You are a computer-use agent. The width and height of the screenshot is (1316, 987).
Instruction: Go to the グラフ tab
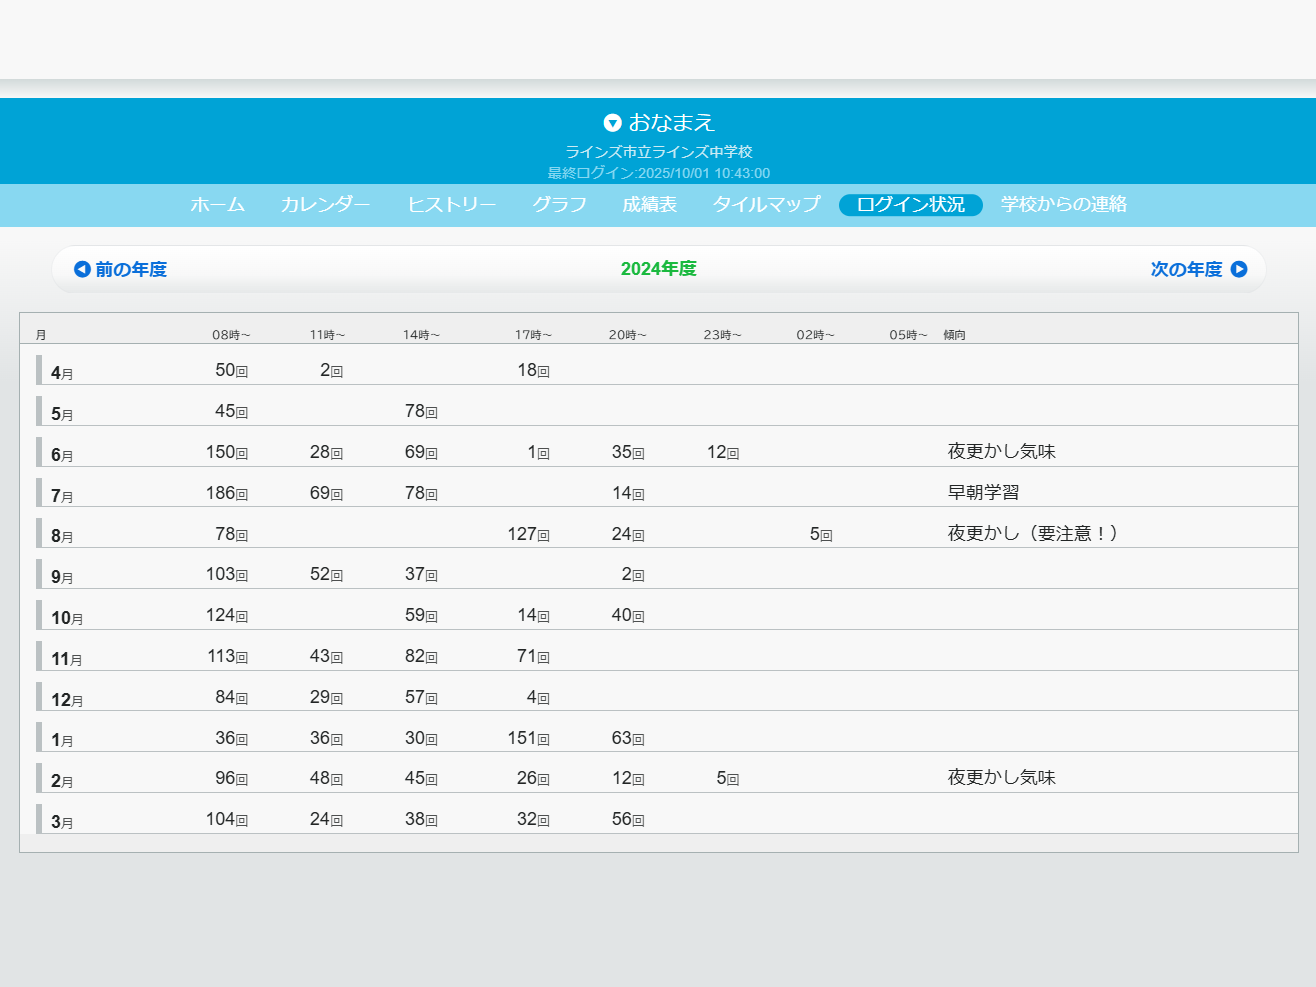559,205
